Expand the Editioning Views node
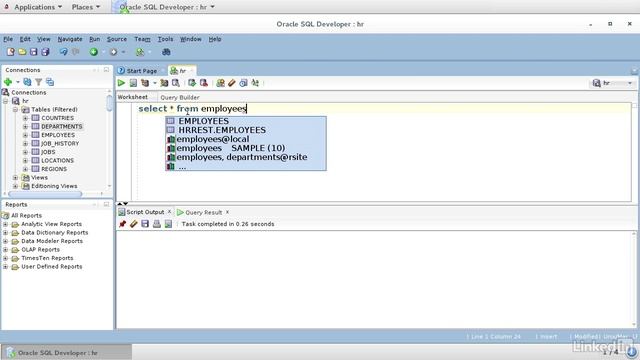 pyautogui.click(x=16, y=186)
